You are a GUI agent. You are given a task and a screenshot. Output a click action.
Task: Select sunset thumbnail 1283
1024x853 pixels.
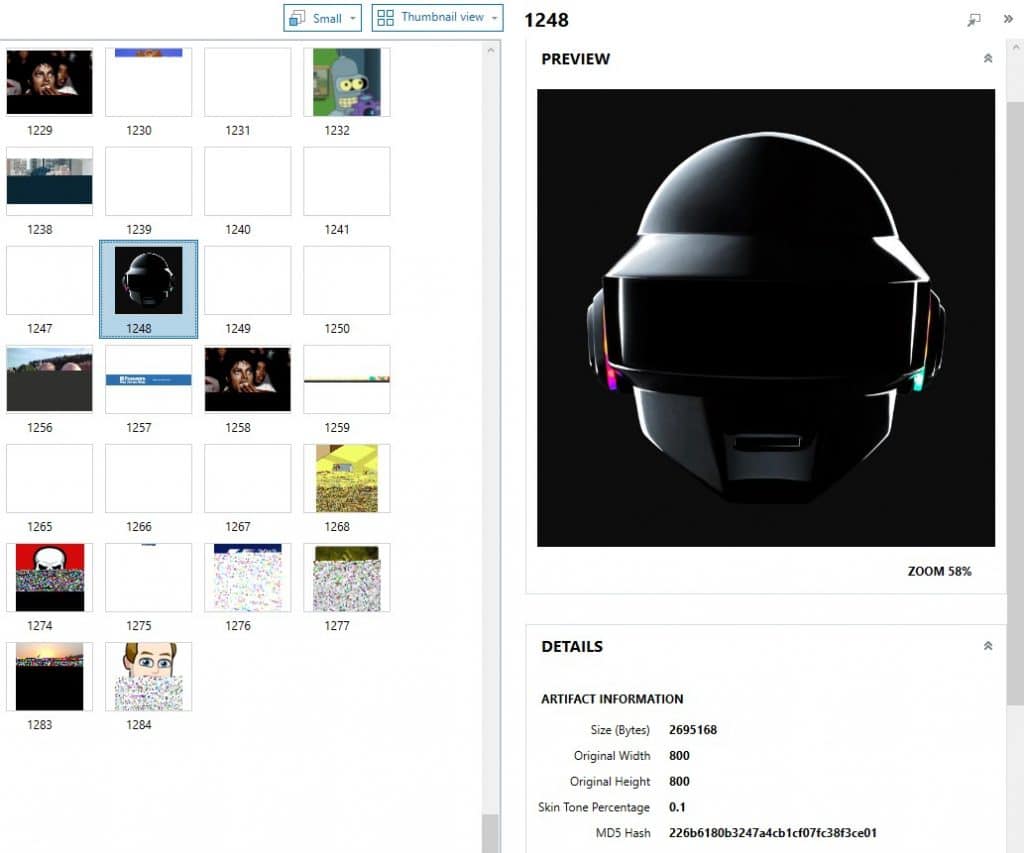[50, 677]
